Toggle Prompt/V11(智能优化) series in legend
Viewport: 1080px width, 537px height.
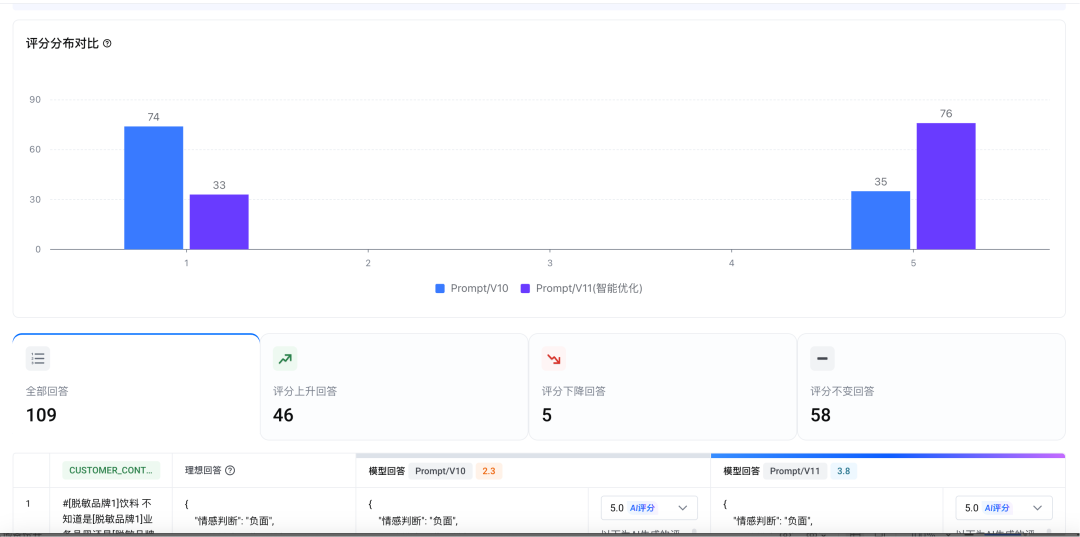[581, 288]
